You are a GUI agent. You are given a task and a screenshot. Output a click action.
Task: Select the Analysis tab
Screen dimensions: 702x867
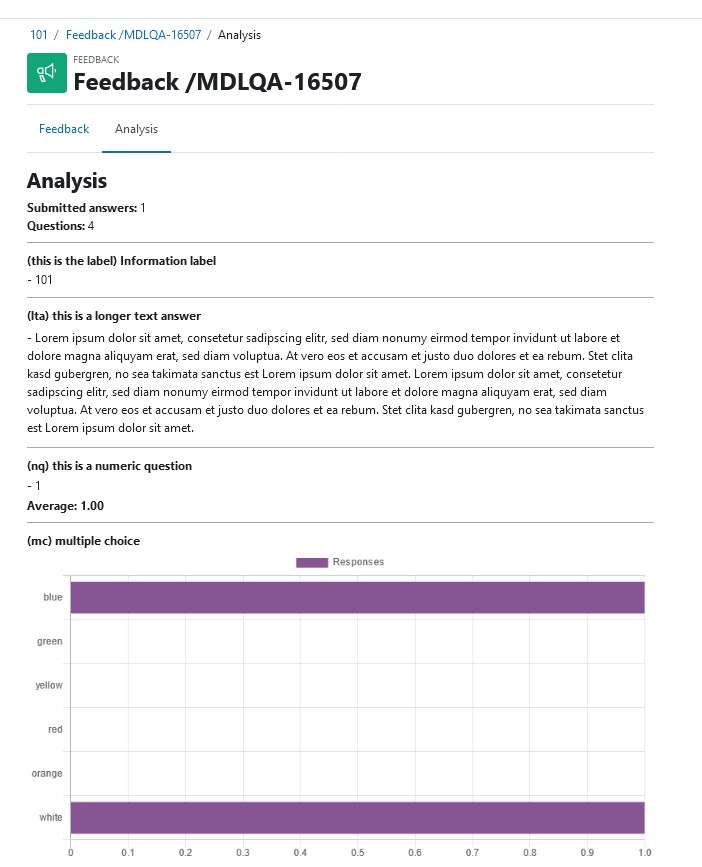[137, 129]
